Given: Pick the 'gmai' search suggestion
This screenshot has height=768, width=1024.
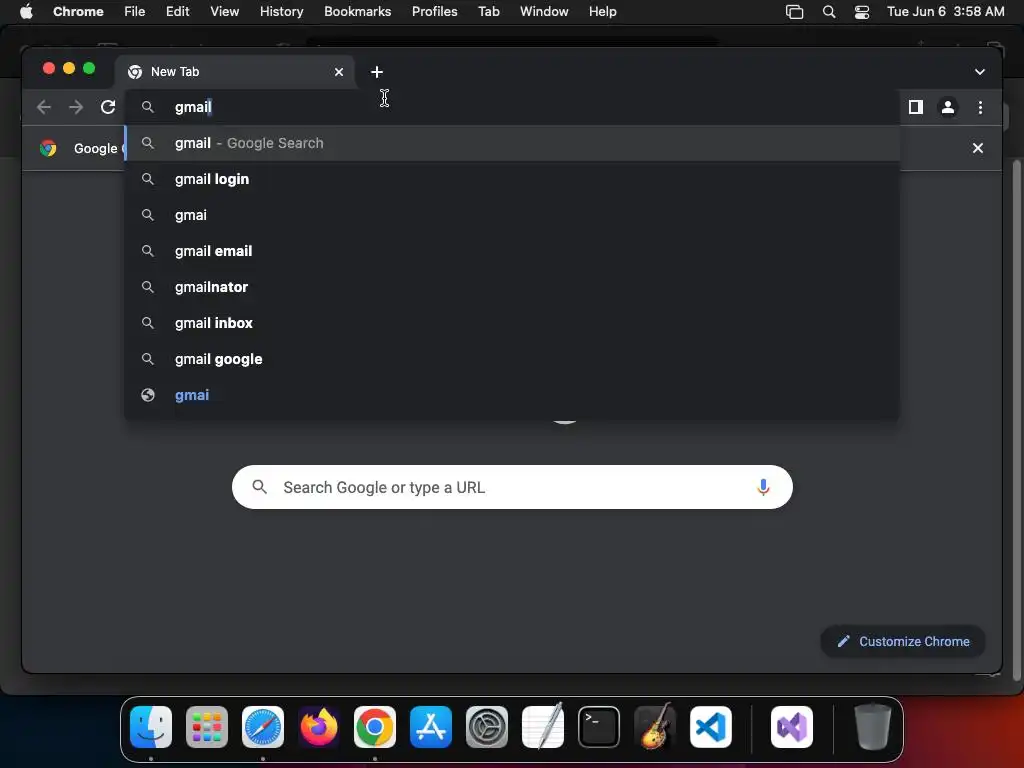Looking at the screenshot, I should (x=513, y=215).
